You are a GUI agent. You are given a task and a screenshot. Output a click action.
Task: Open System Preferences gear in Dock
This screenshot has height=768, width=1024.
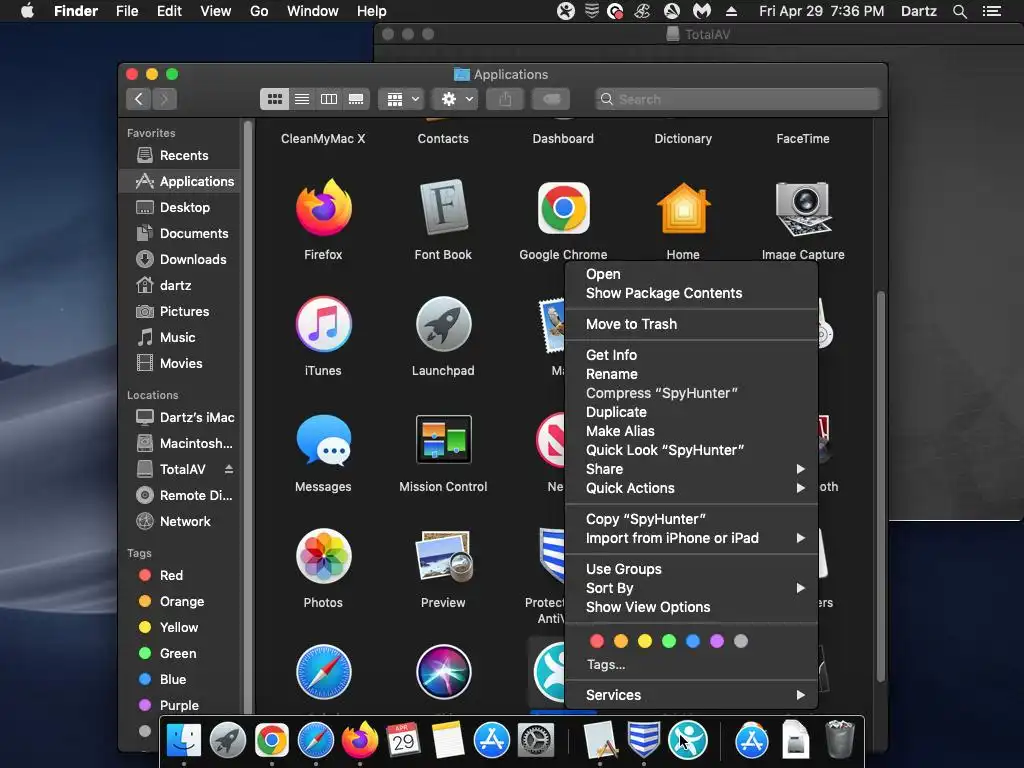(x=536, y=741)
